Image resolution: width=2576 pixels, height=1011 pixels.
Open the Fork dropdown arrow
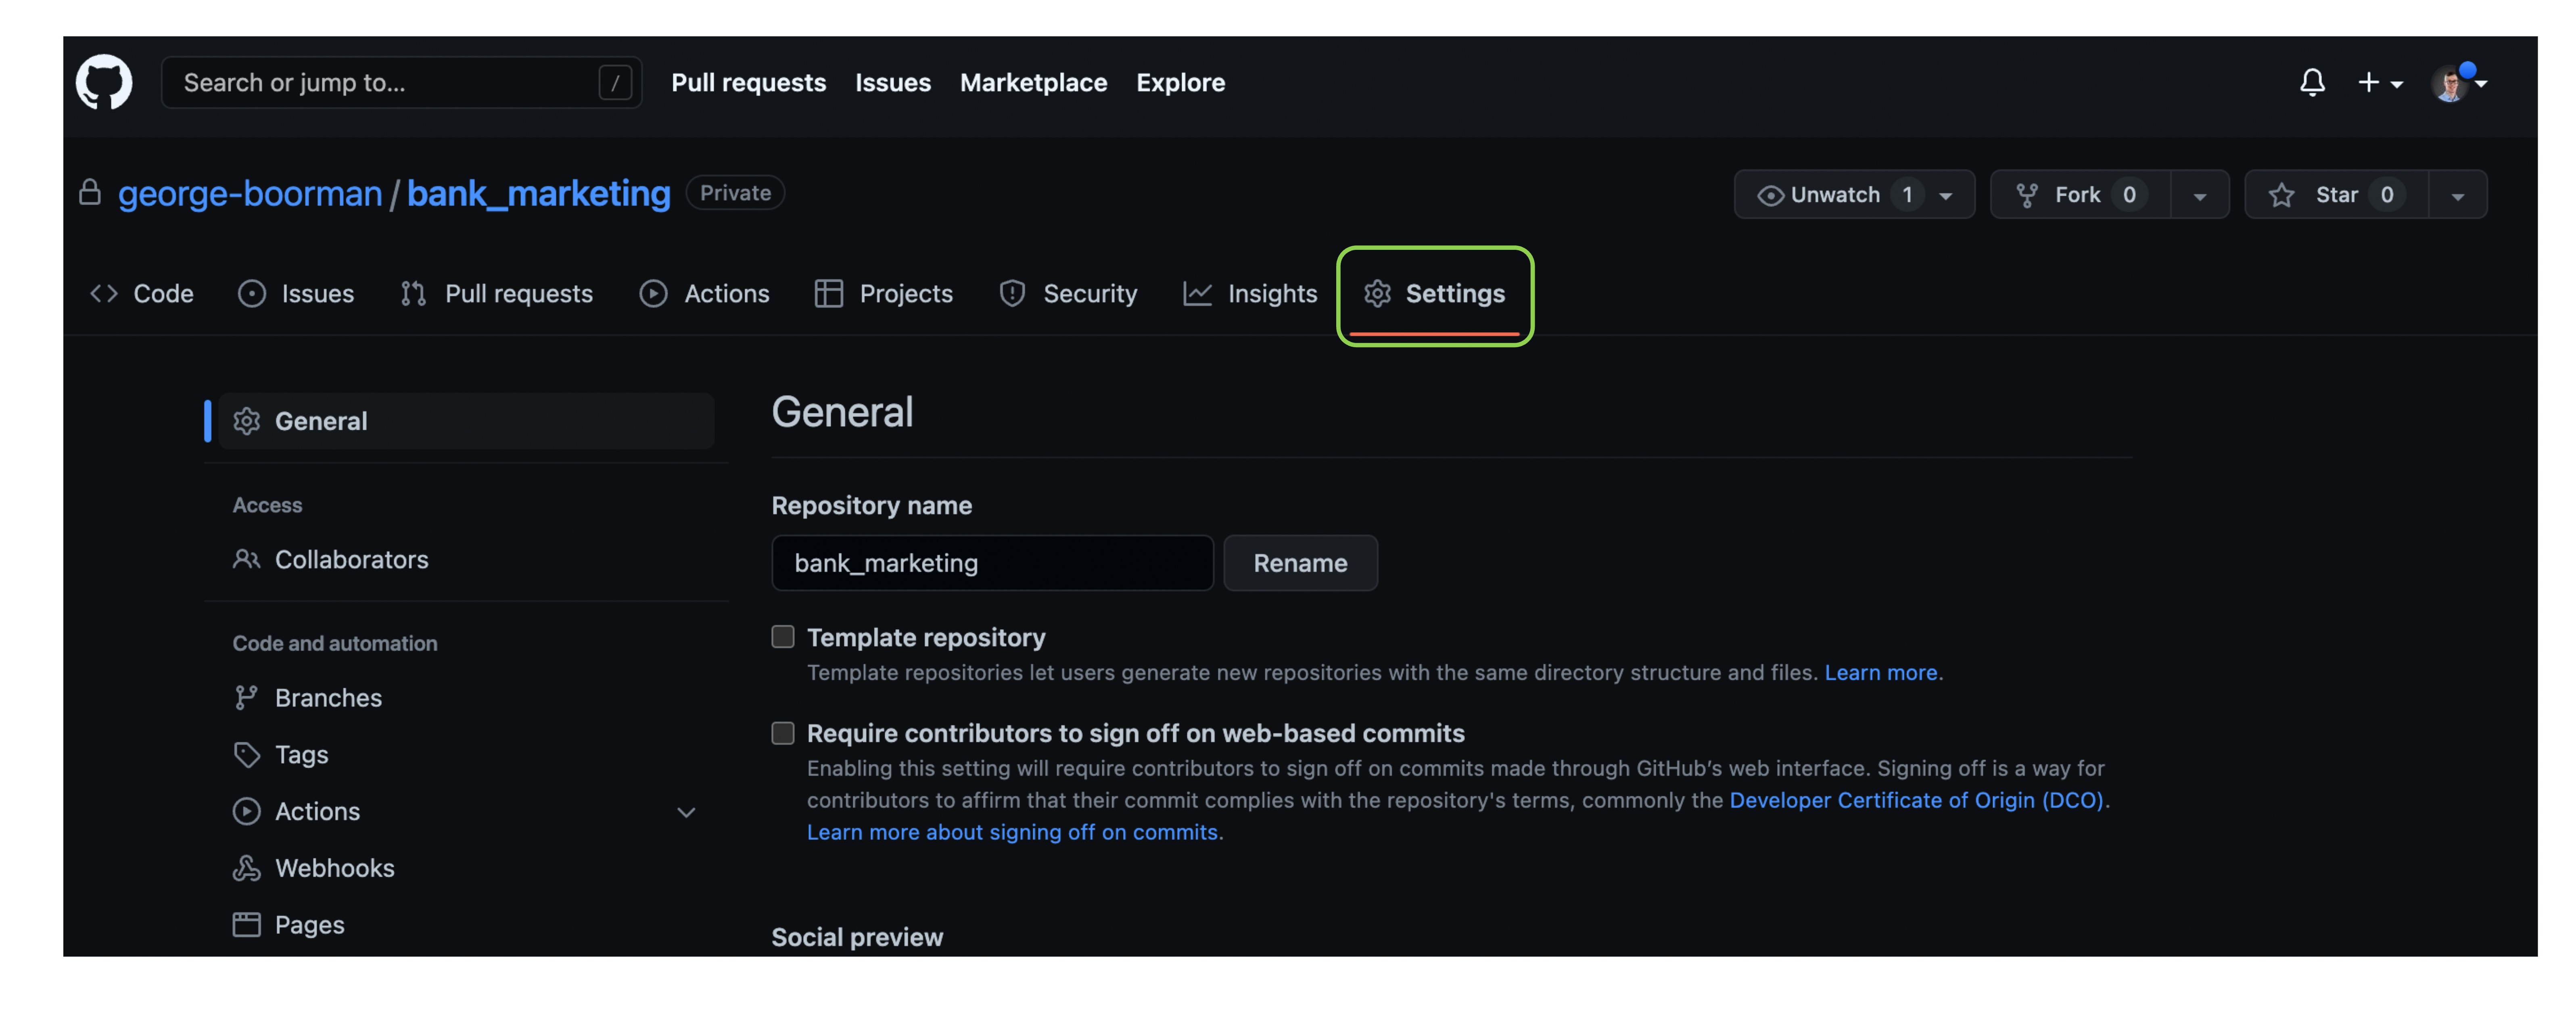(x=2200, y=195)
